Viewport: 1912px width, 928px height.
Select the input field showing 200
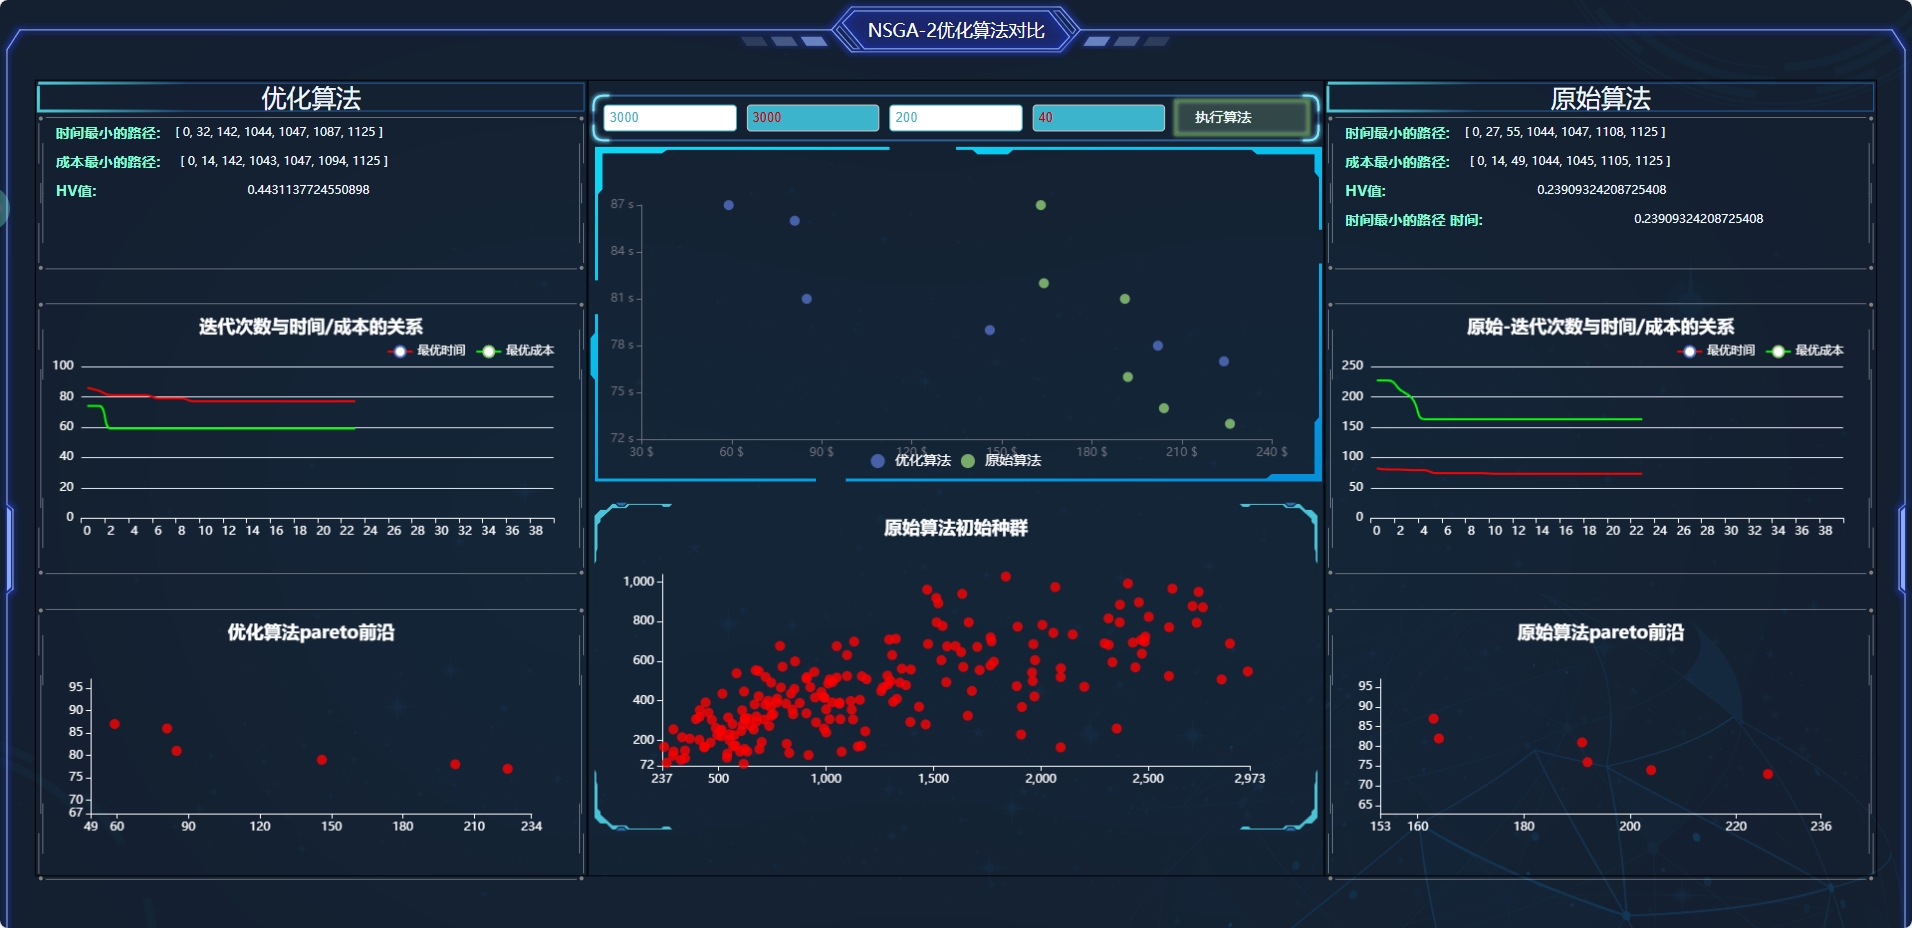click(x=956, y=117)
